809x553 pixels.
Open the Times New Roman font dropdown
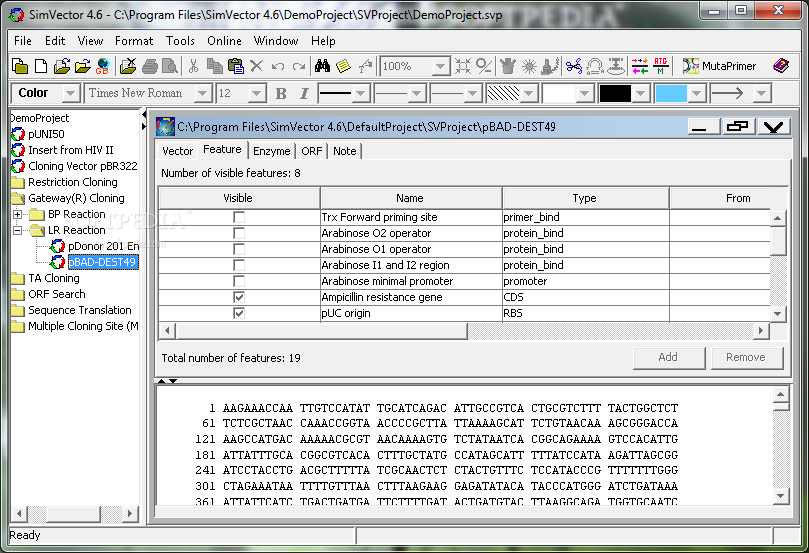coord(203,93)
